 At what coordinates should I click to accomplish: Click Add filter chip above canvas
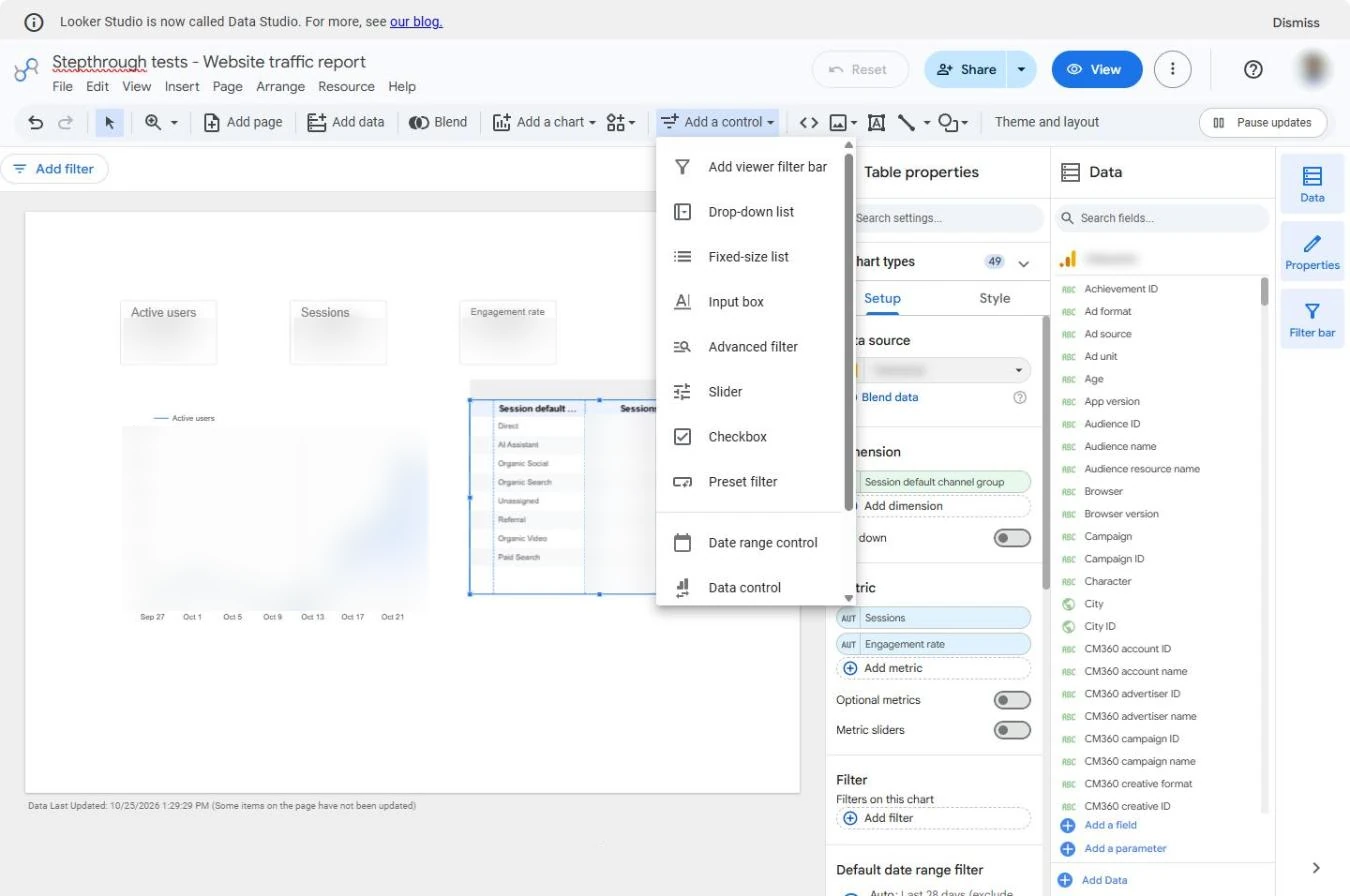tap(55, 169)
